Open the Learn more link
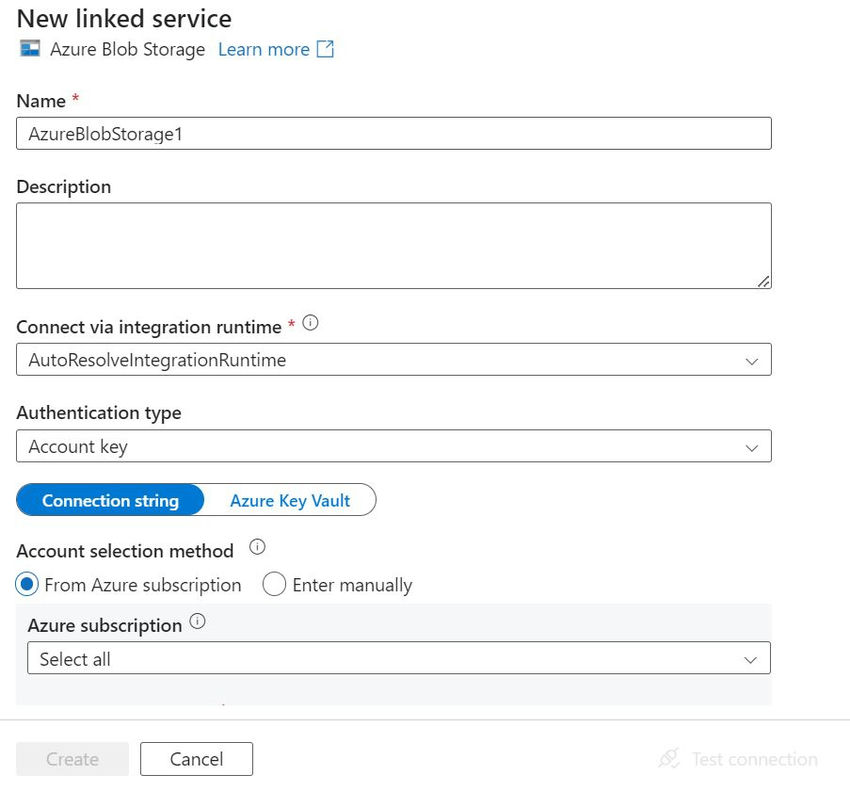This screenshot has width=850, height=791. pos(263,49)
